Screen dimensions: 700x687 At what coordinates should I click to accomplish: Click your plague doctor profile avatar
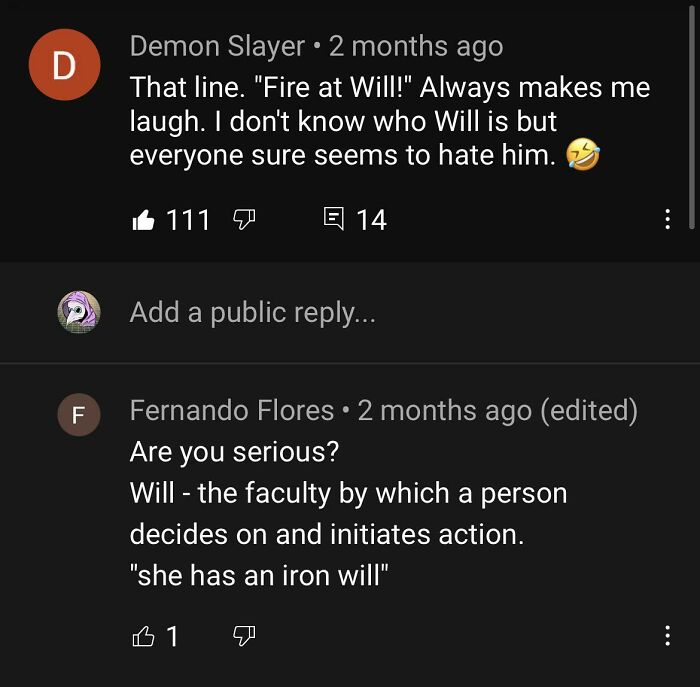78,312
